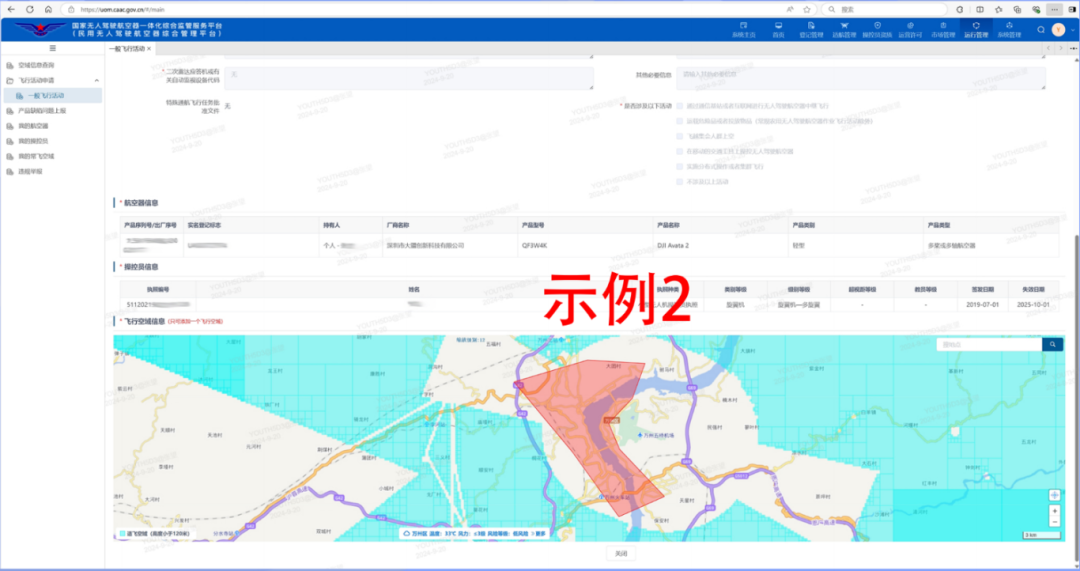Close the 一般飞行活动 tab
The height and width of the screenshot is (571, 1080).
[149, 48]
